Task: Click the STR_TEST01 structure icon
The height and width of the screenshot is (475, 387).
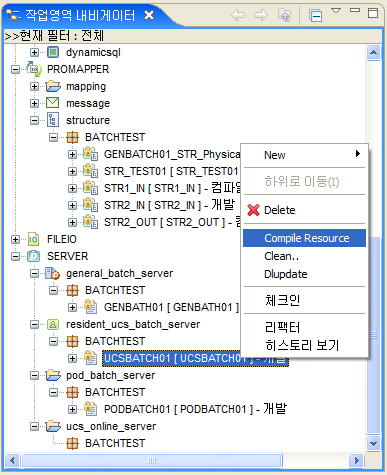Action: tap(91, 171)
